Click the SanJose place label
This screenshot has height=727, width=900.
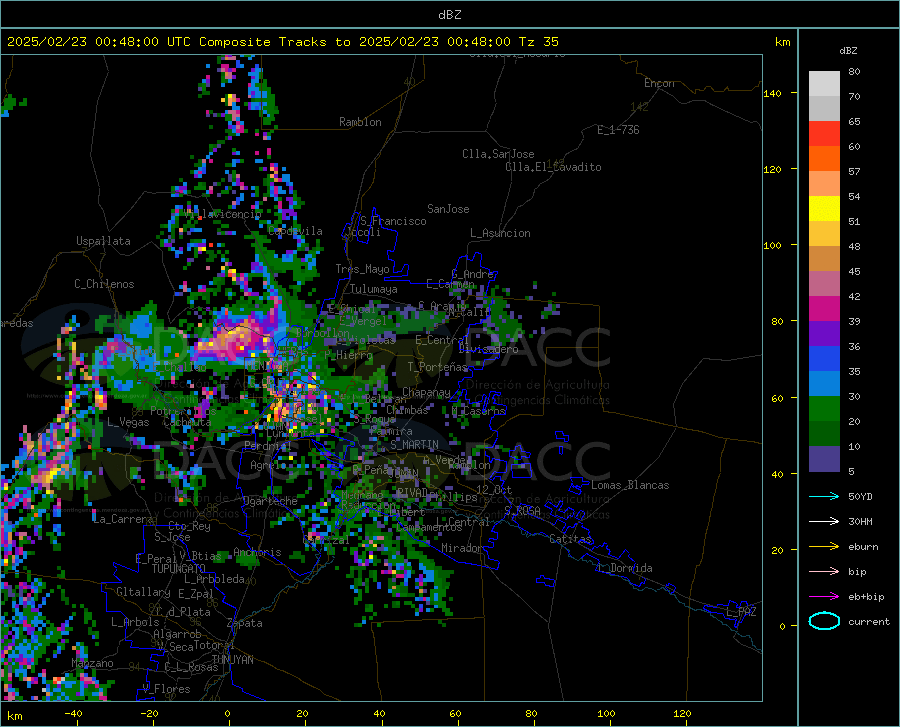click(448, 209)
